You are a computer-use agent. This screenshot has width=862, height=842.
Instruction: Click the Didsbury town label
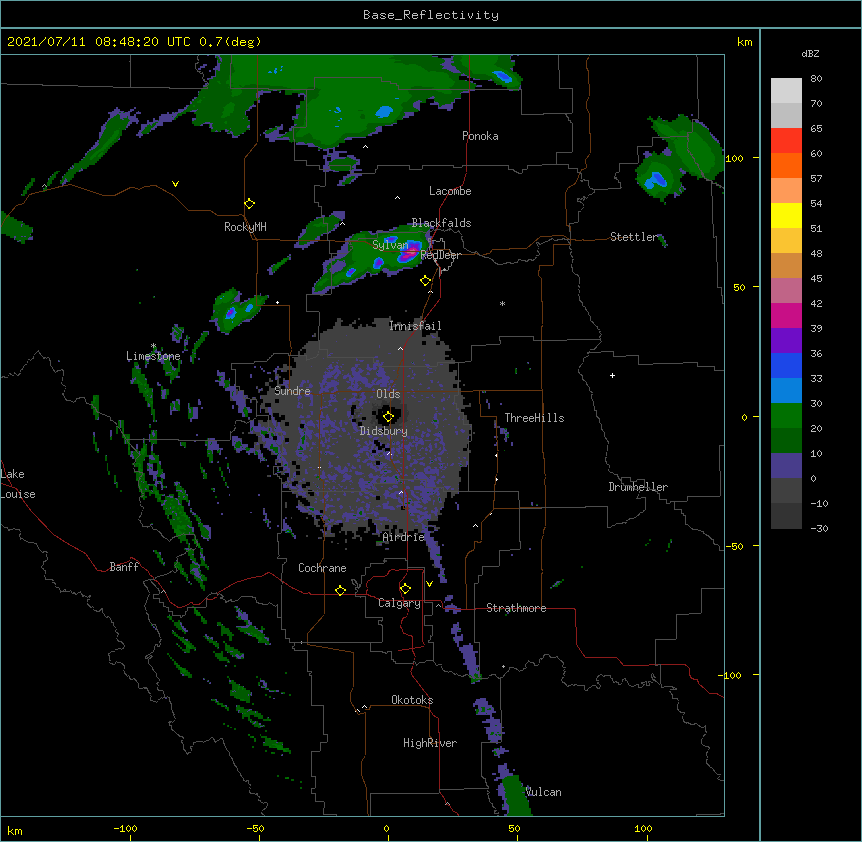click(x=384, y=431)
